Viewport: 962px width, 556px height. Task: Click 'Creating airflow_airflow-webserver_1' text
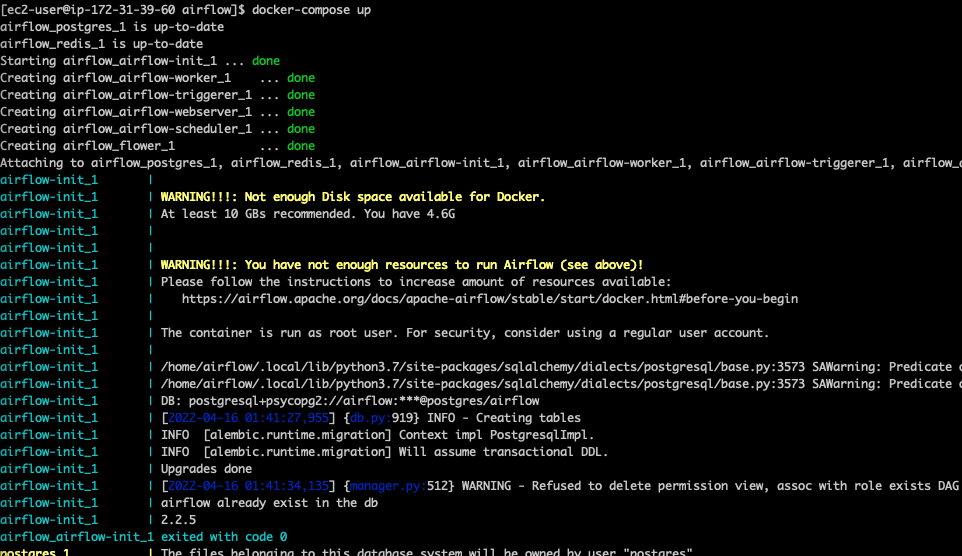click(126, 112)
